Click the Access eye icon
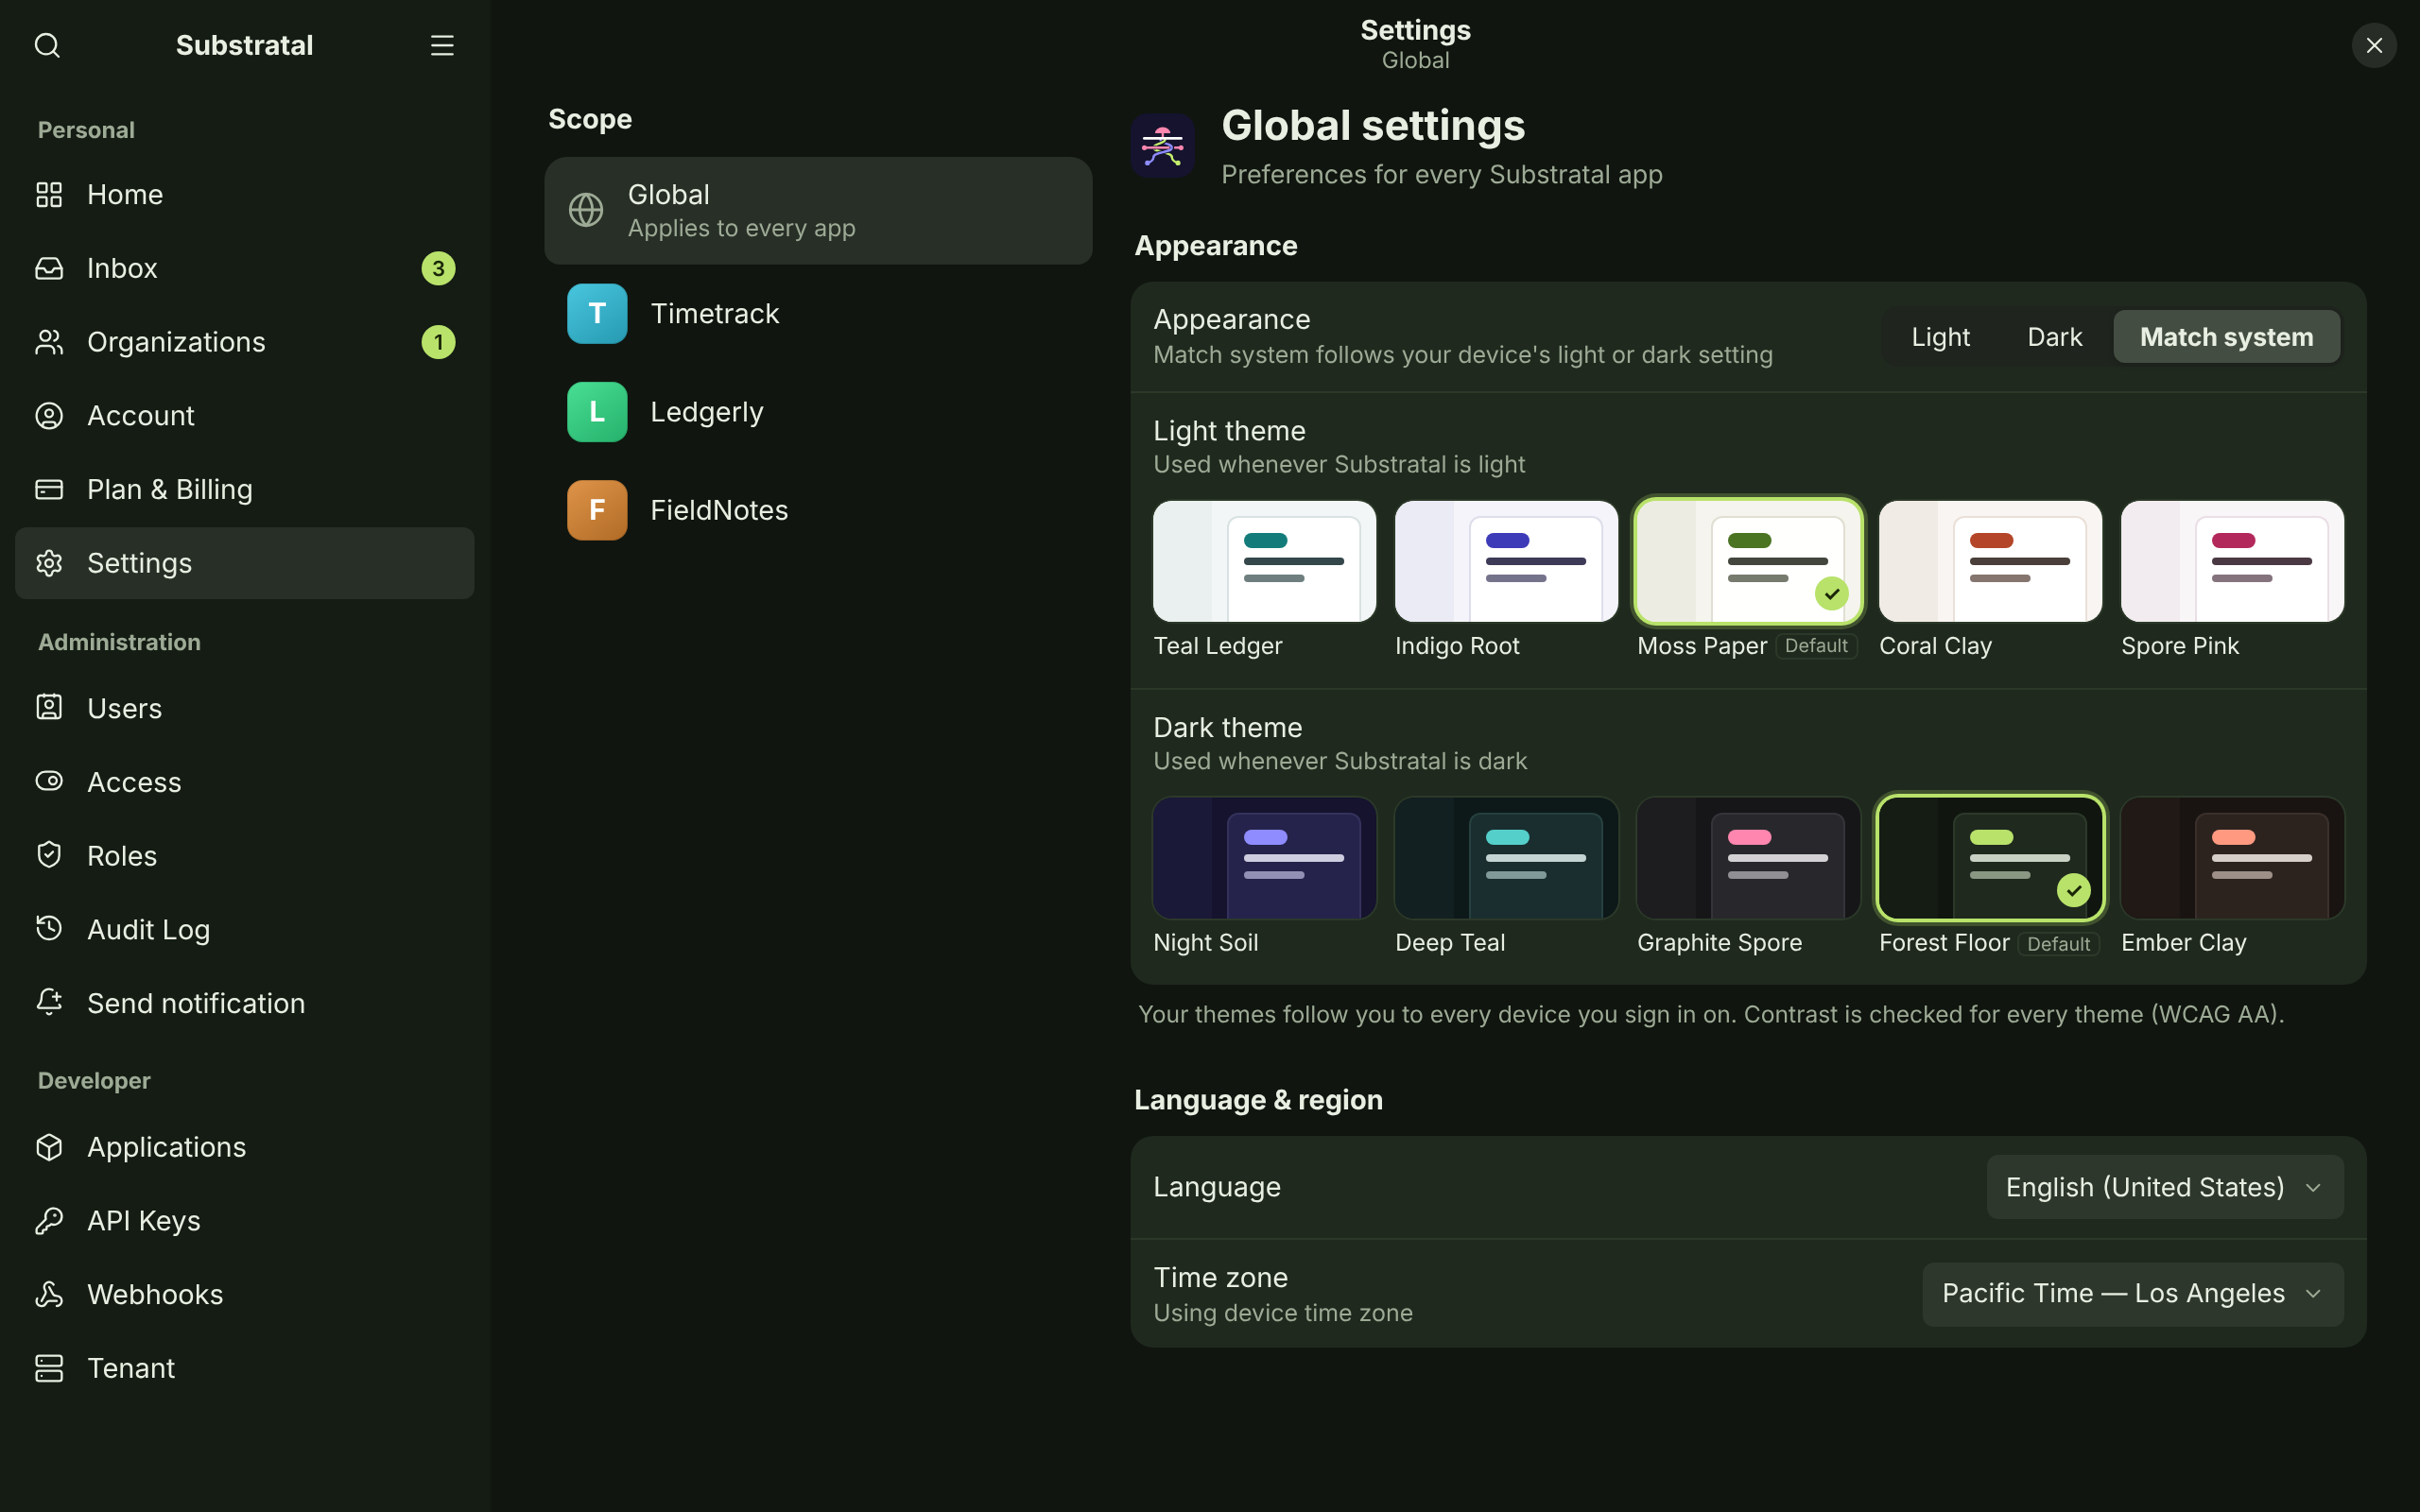Screen dimensions: 2420x1512 pos(49,781)
